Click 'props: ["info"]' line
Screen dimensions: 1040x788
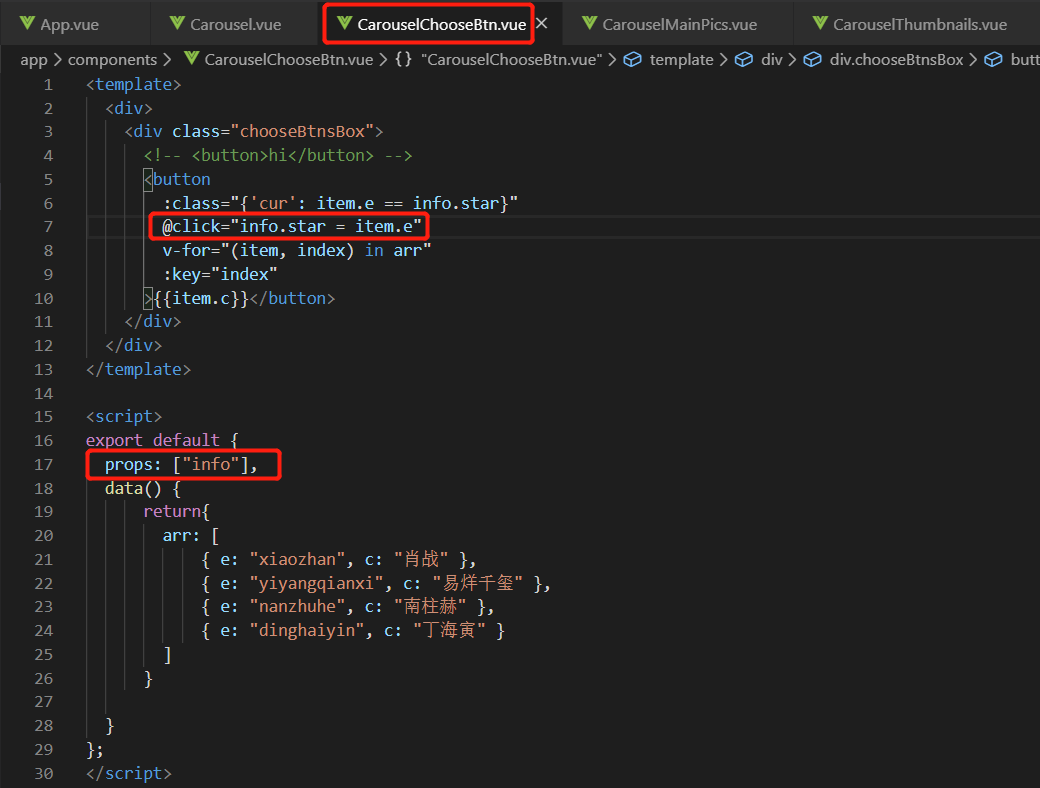181,464
